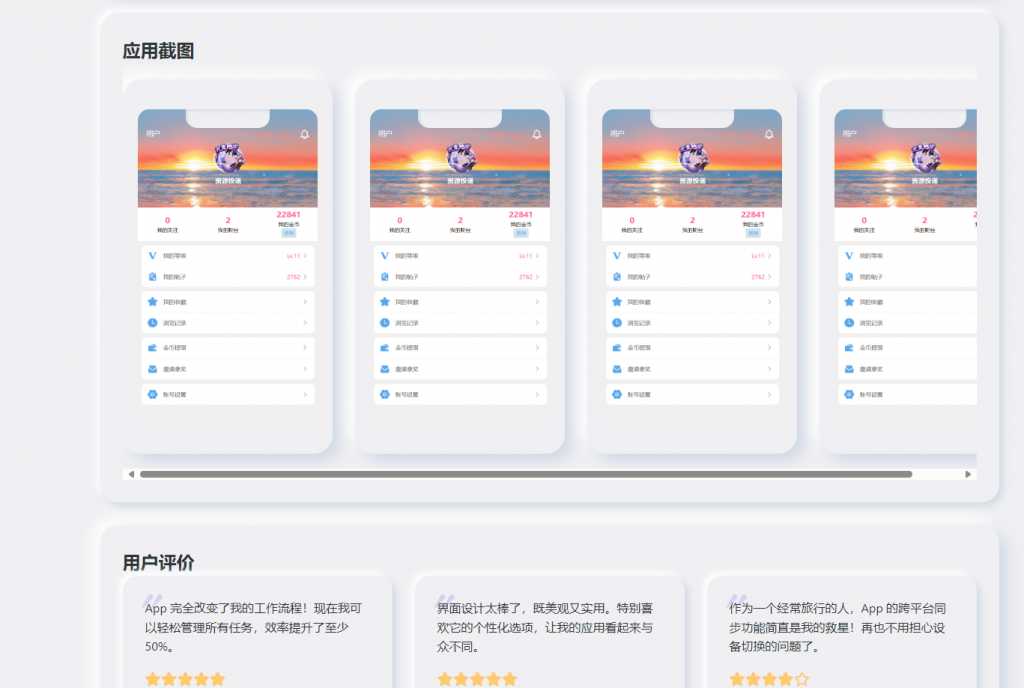Image resolution: width=1024 pixels, height=688 pixels.
Task: Tap the wallet icon for 金币提现
Action: coord(150,348)
